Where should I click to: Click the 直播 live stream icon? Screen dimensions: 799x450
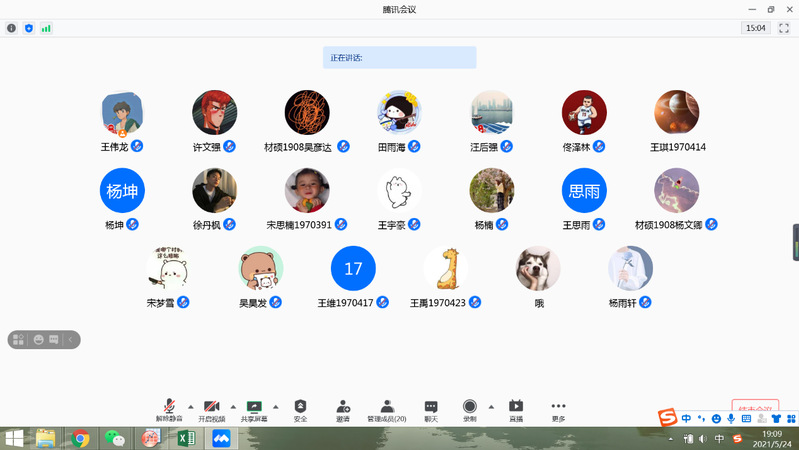coord(516,410)
